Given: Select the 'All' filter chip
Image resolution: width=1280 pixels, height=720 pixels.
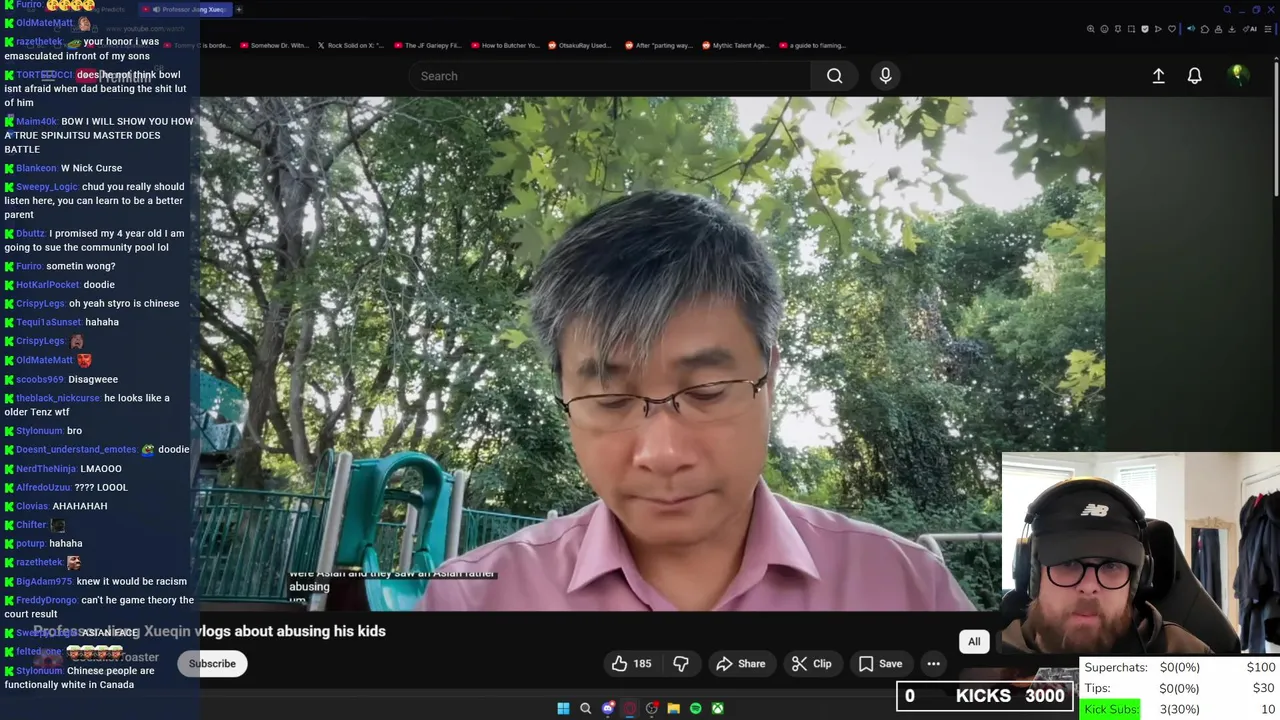Looking at the screenshot, I should coord(974,642).
